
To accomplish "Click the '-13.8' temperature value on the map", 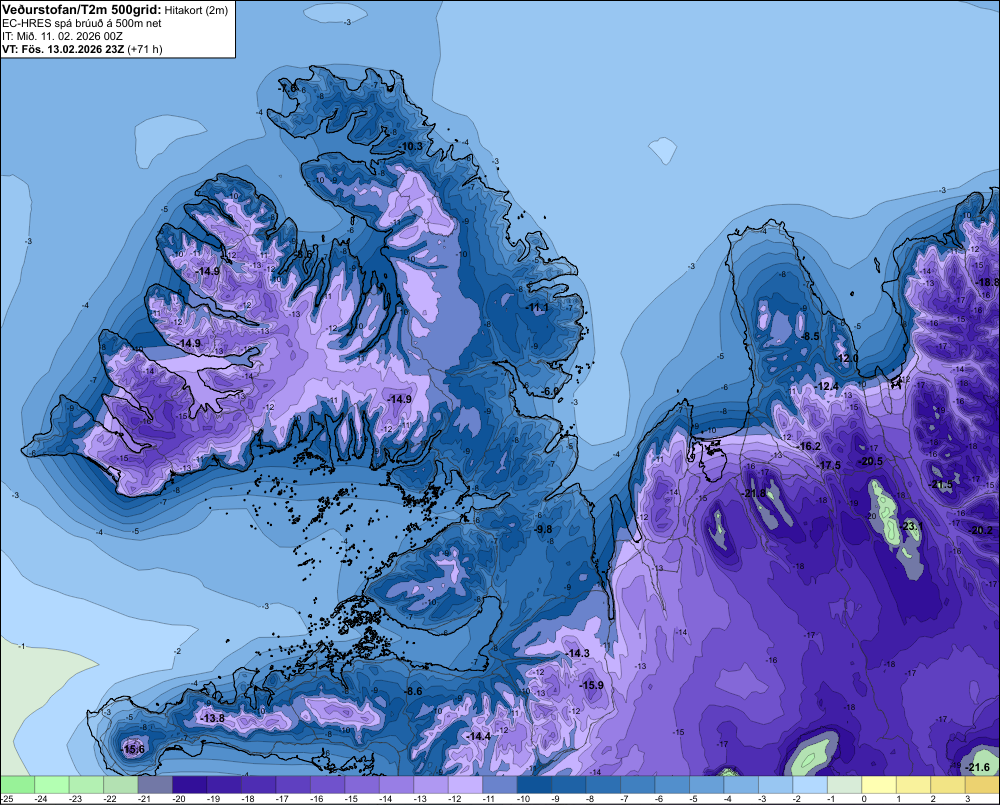I will point(212,718).
